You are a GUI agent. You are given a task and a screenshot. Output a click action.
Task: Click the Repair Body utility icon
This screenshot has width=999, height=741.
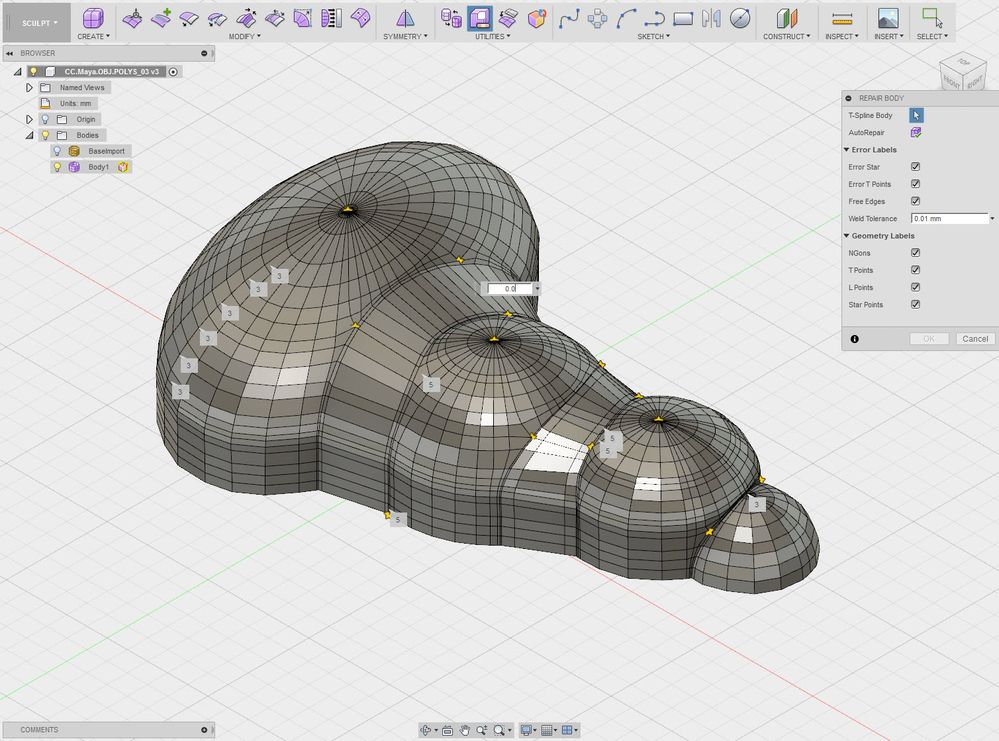[480, 18]
